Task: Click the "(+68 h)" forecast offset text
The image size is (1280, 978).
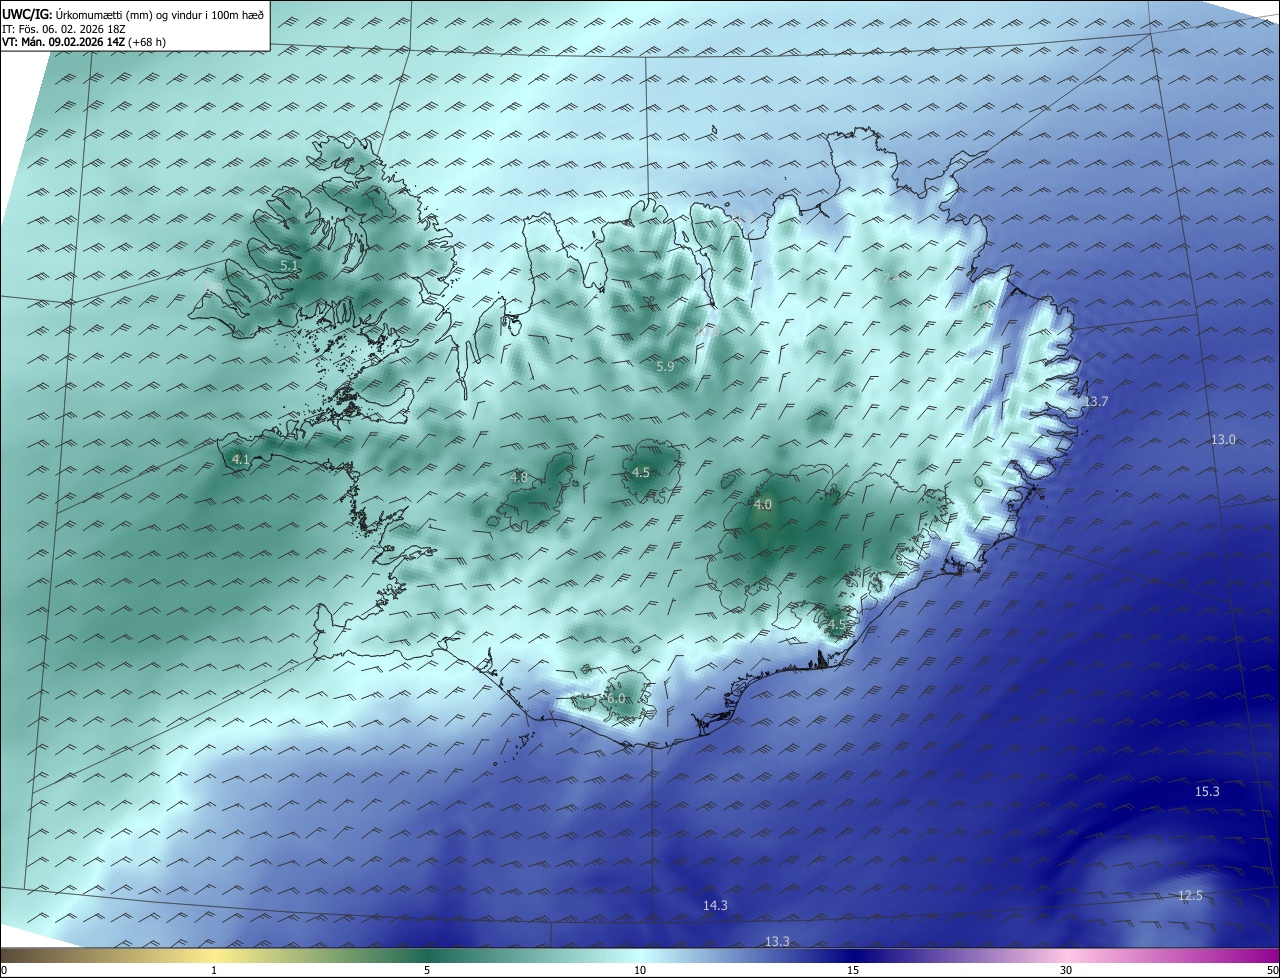Action: 146,42
